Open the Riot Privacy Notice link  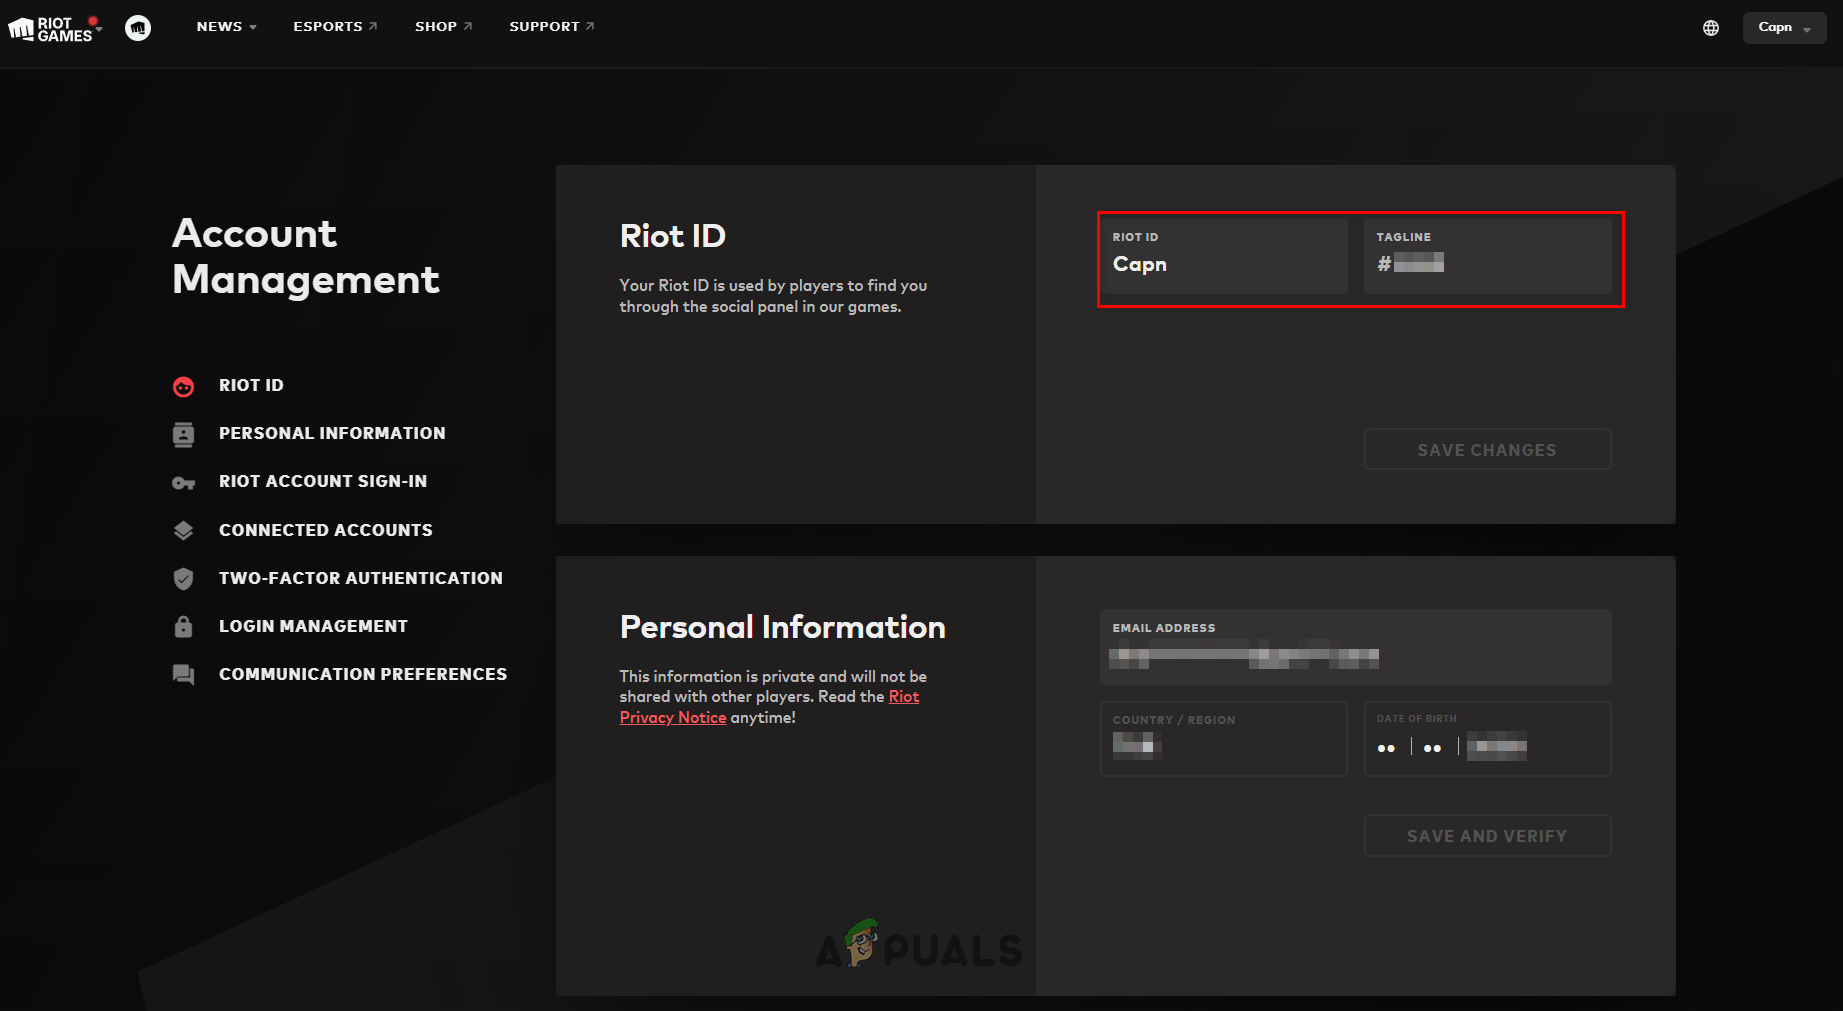pyautogui.click(x=672, y=718)
